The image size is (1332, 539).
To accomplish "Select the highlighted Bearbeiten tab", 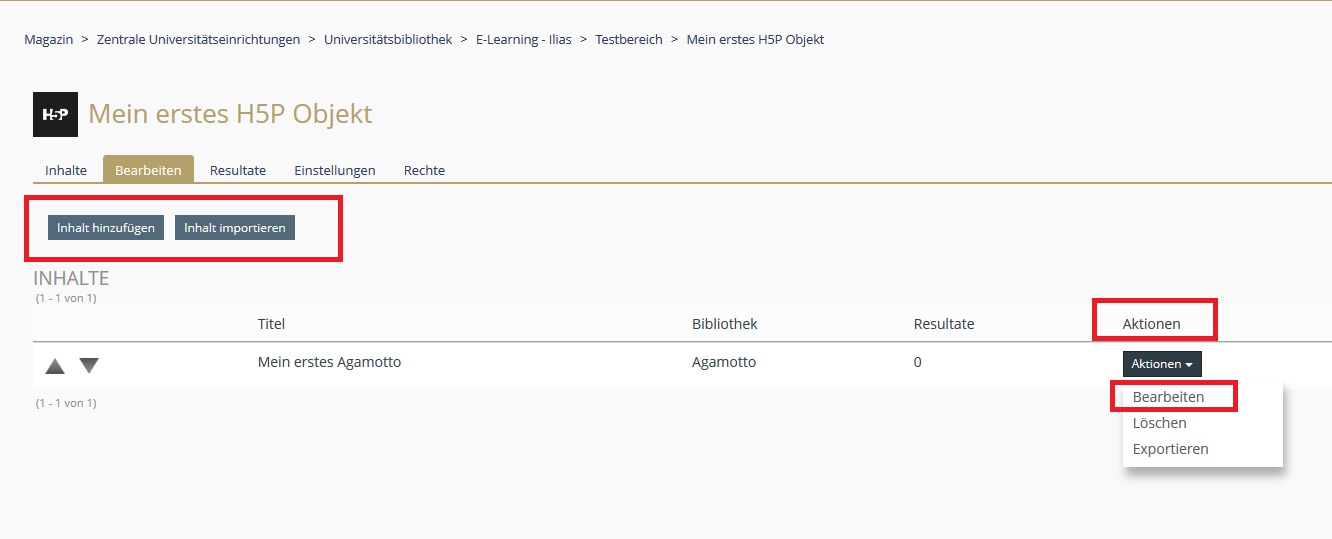I will click(148, 170).
